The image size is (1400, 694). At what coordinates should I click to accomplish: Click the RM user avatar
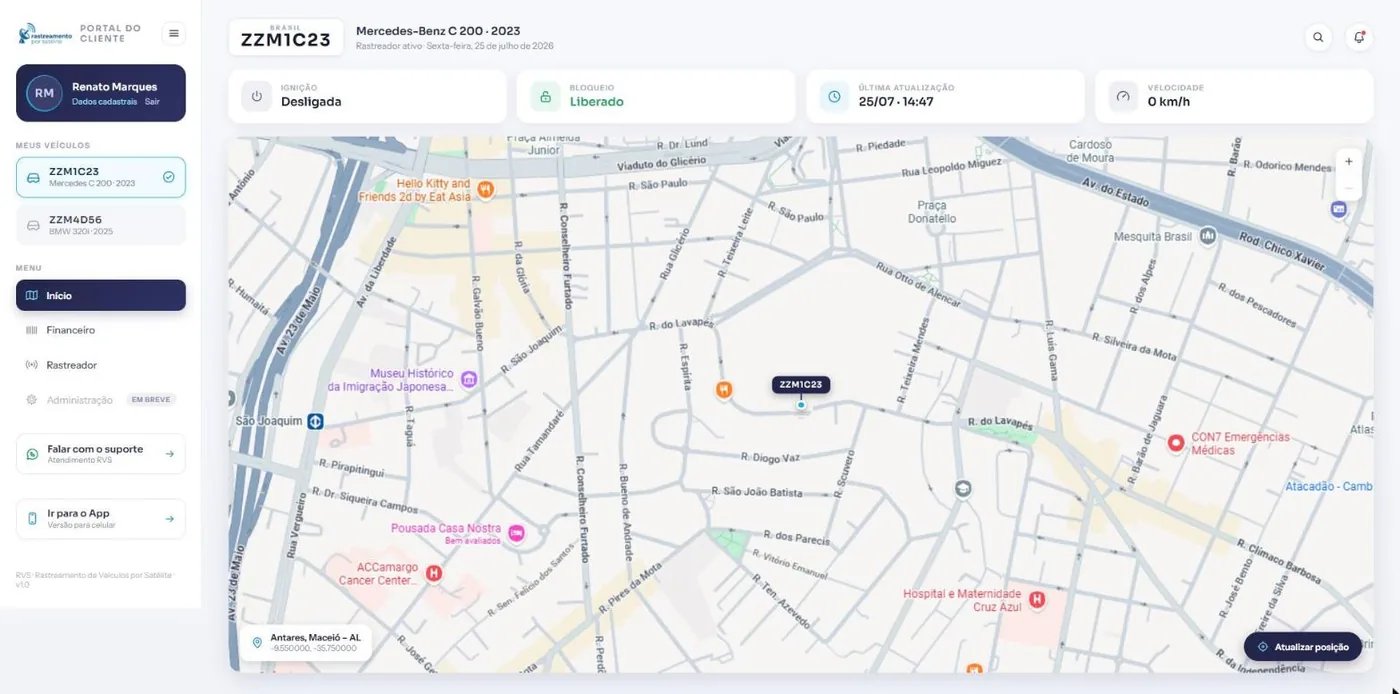tap(44, 93)
